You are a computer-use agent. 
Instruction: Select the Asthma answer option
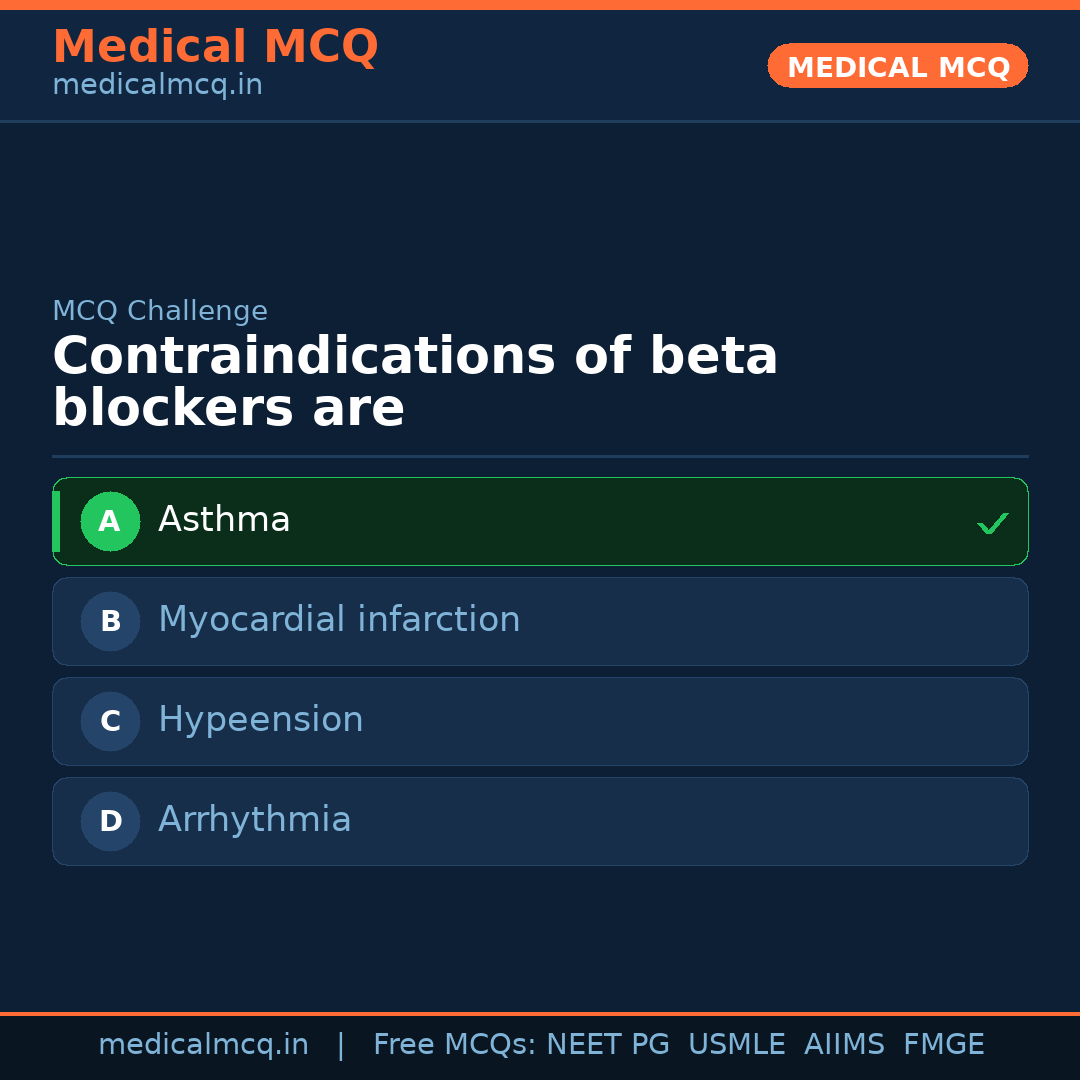540,521
